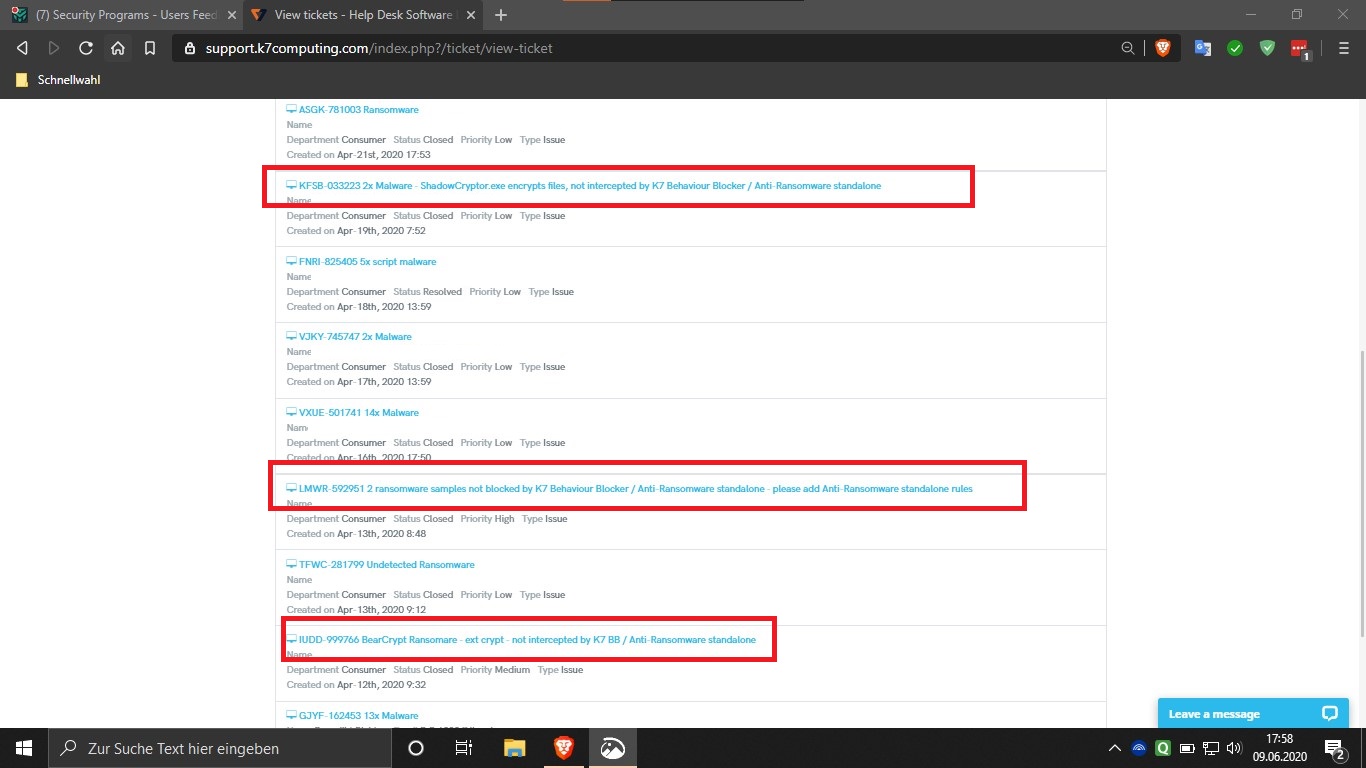Click 'Created on Apr-21st, 2020 17:53'
This screenshot has width=1366, height=768.
click(x=358, y=155)
